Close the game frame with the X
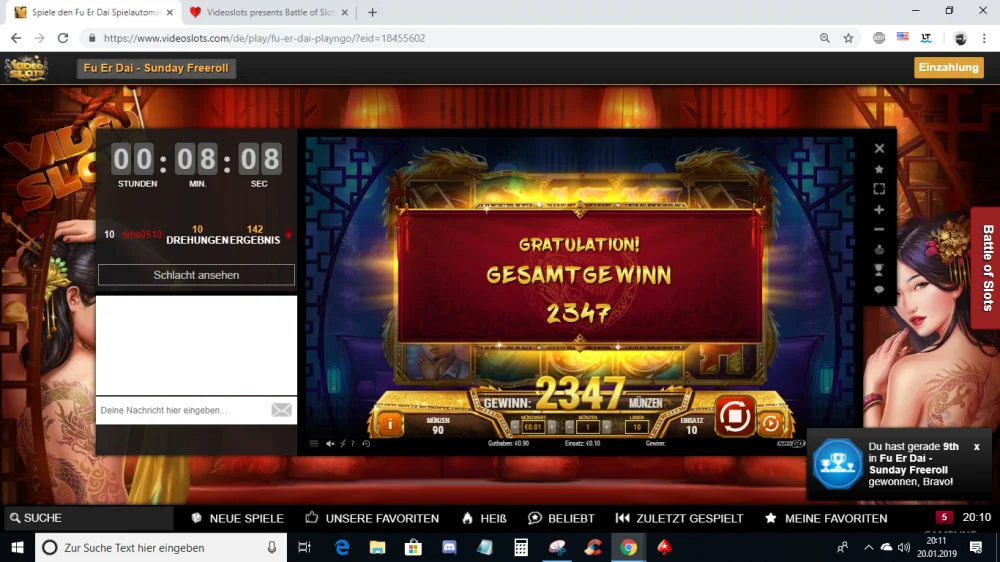Image resolution: width=1000 pixels, height=562 pixels. (x=879, y=149)
